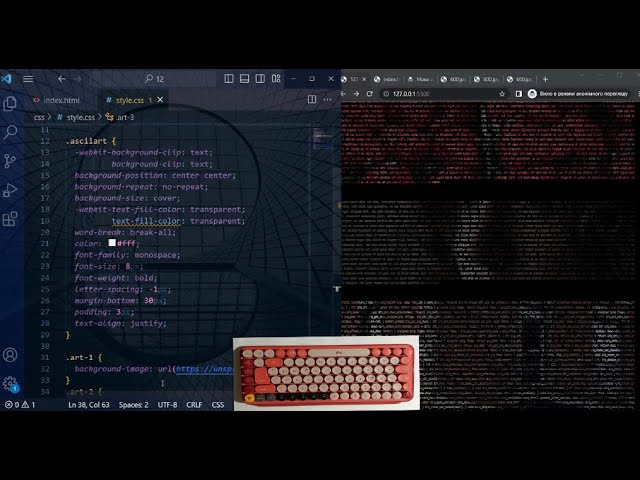Click text-fill-color property on line 19
Image resolution: width=640 pixels, height=480 pixels.
[146, 221]
